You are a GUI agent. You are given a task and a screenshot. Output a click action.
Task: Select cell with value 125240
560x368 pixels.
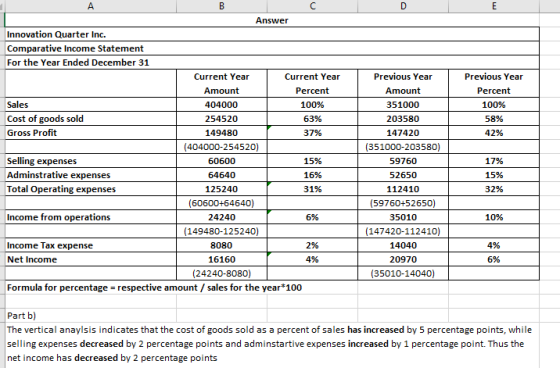222,189
